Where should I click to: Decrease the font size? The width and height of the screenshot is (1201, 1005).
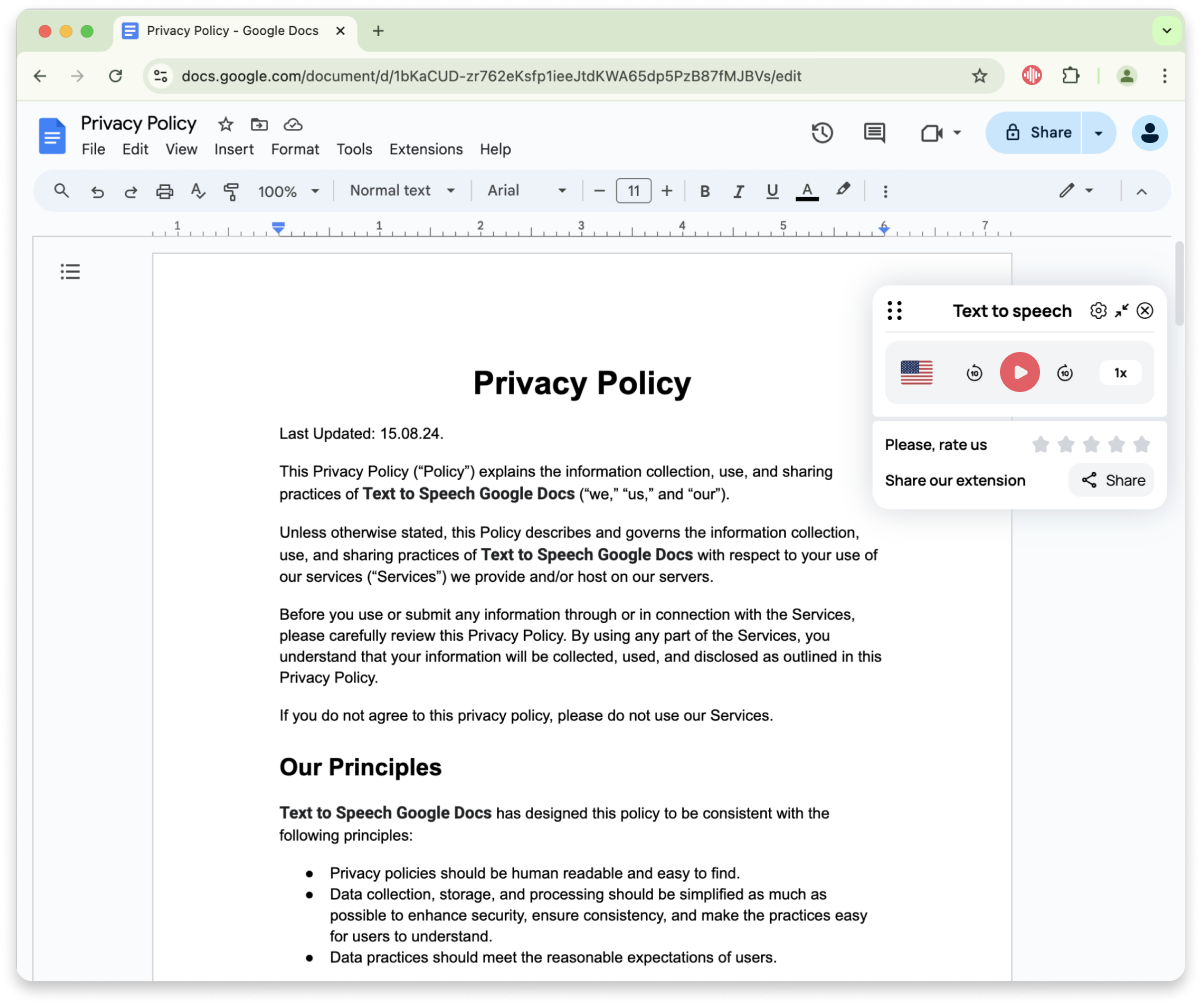coord(600,191)
